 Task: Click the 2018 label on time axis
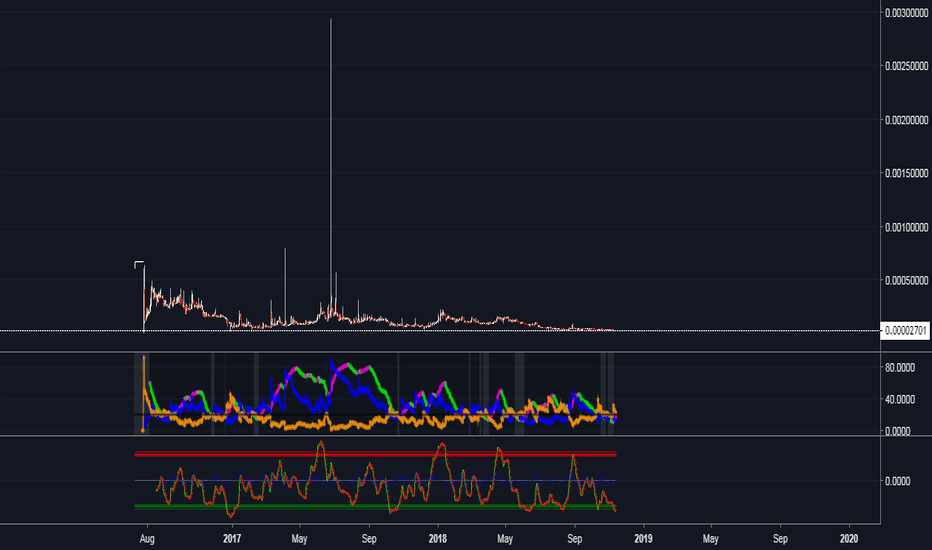(437, 539)
